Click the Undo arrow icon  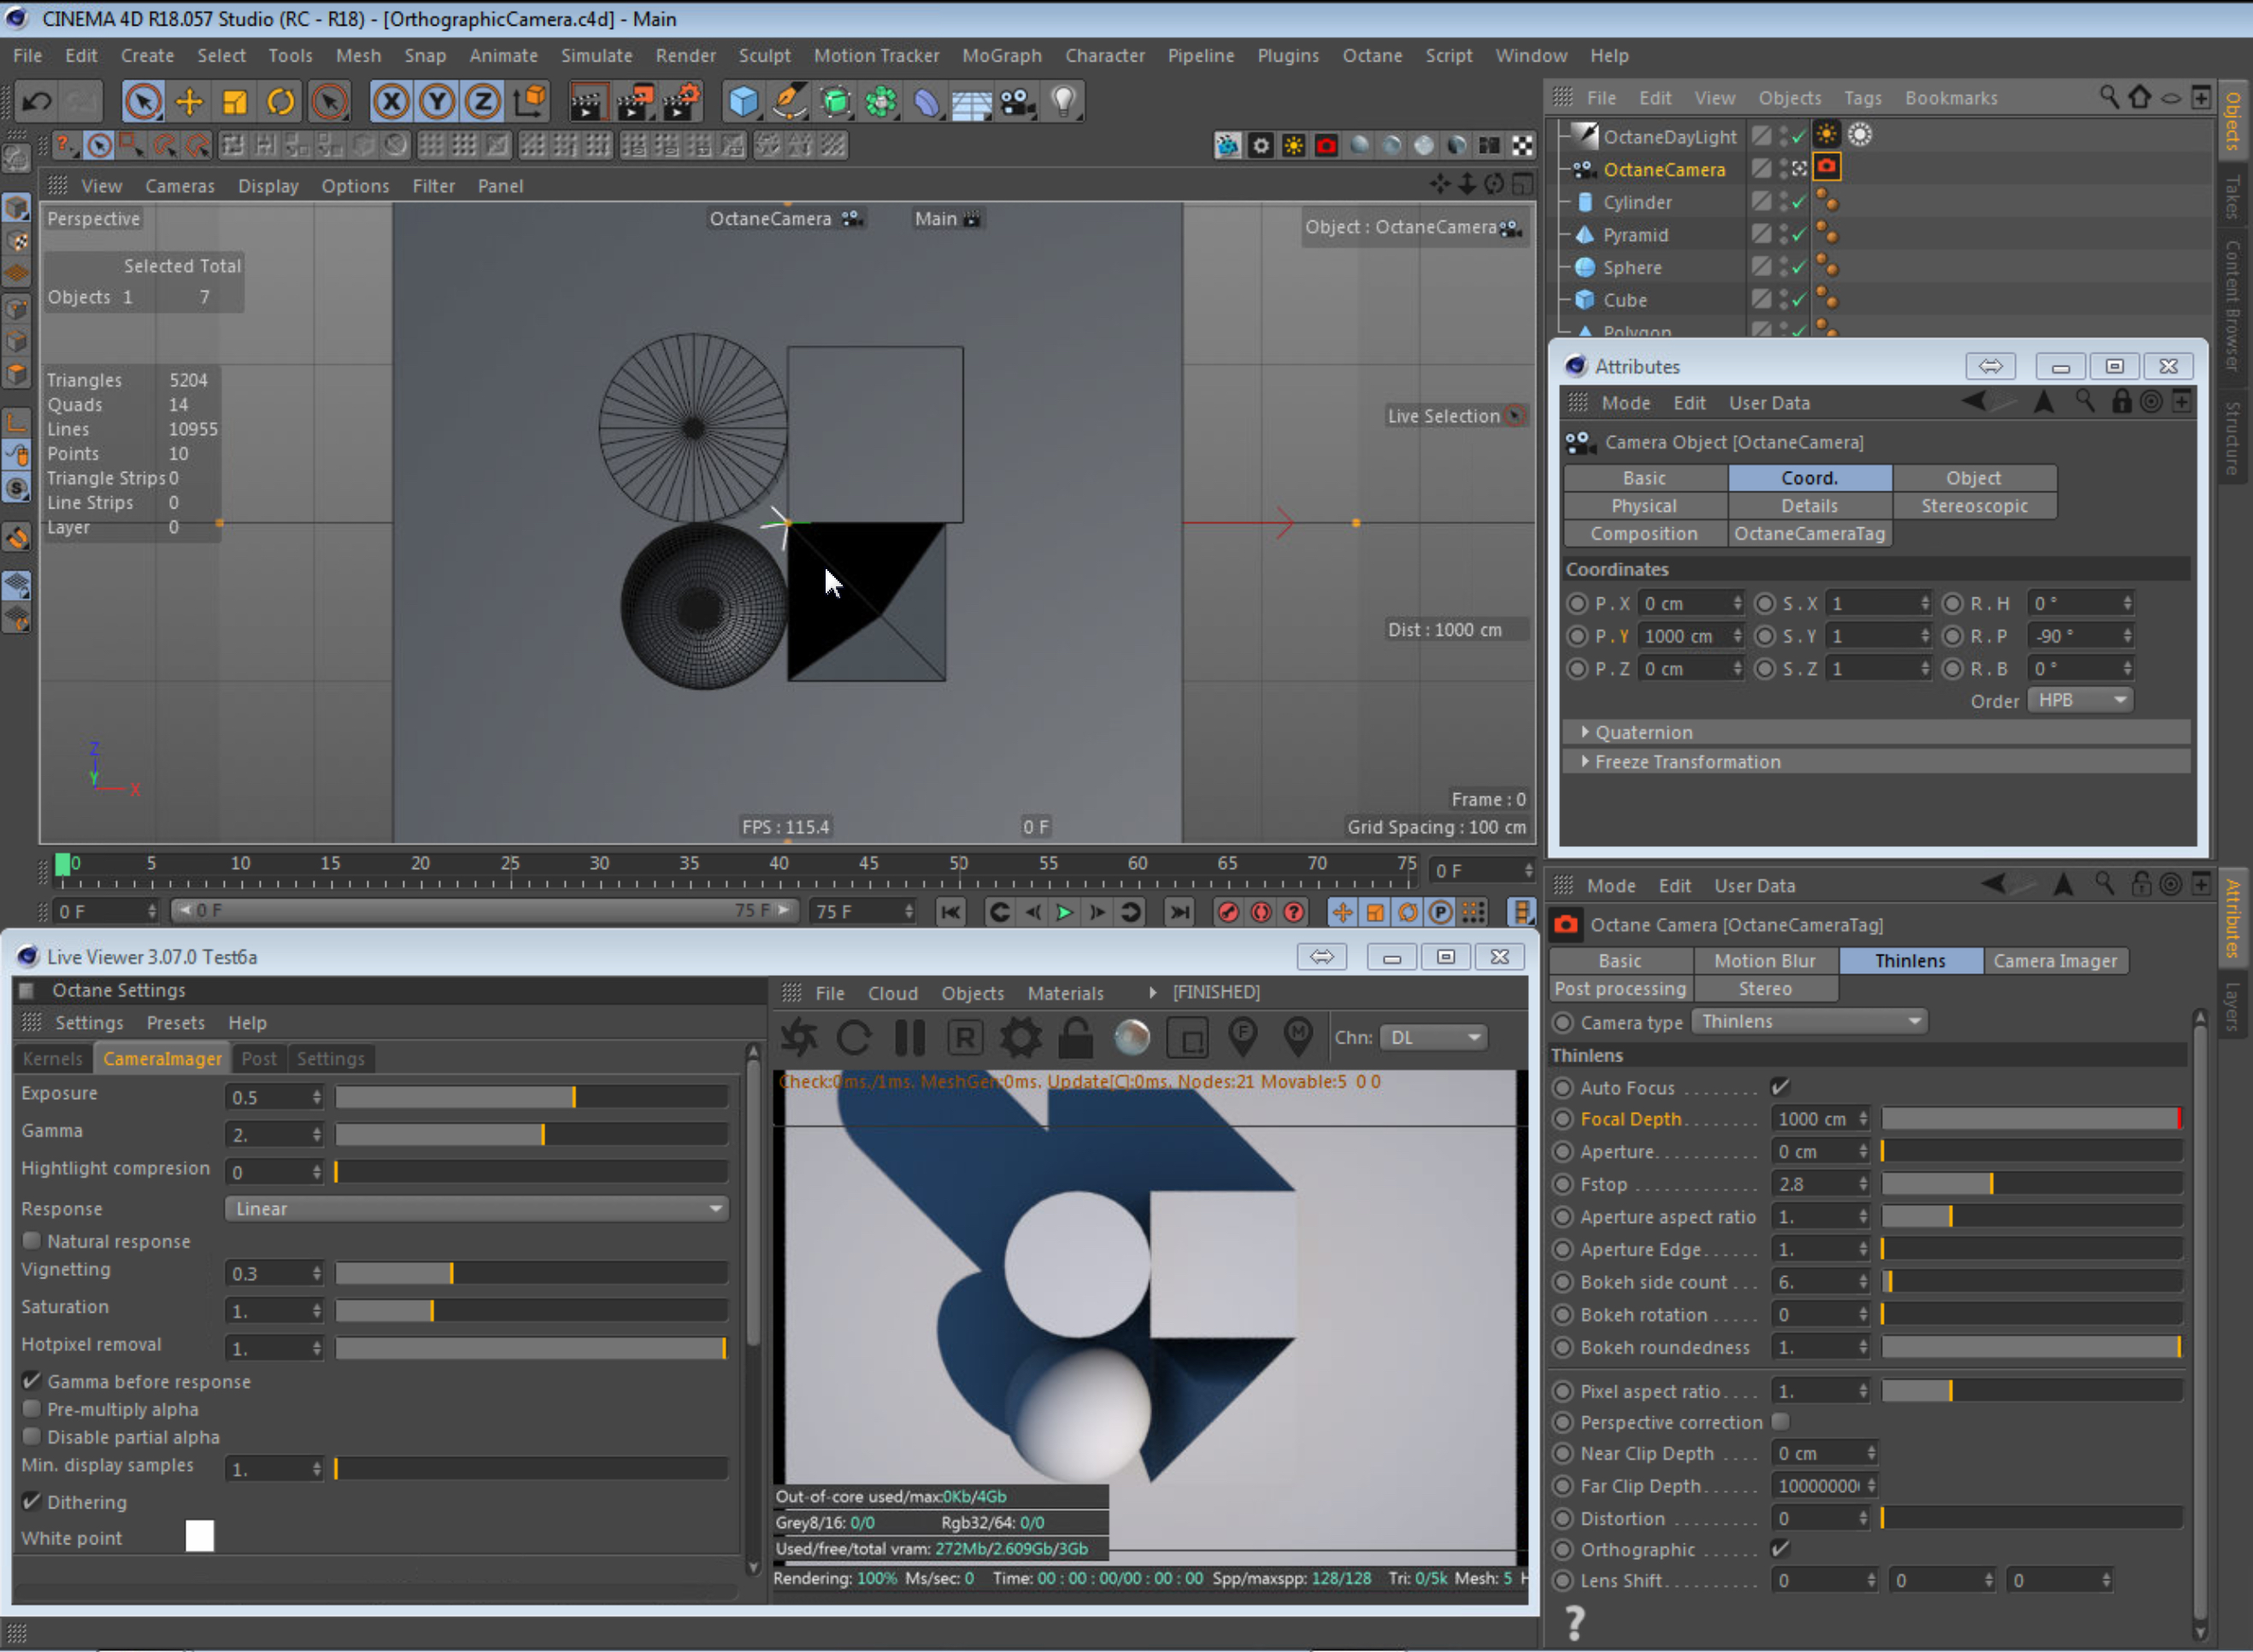pos(37,101)
